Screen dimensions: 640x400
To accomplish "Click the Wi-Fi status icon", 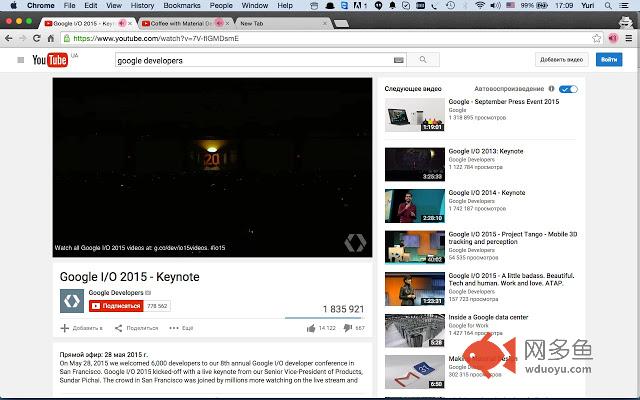I will [x=480, y=5].
